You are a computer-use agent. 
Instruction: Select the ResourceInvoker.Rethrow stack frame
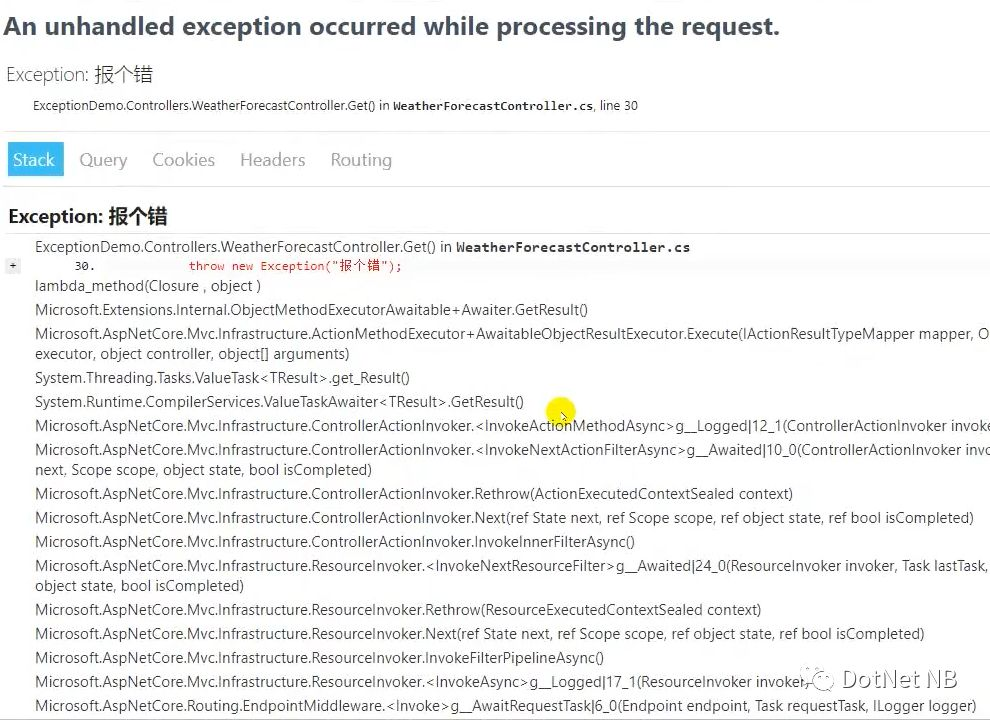397,610
